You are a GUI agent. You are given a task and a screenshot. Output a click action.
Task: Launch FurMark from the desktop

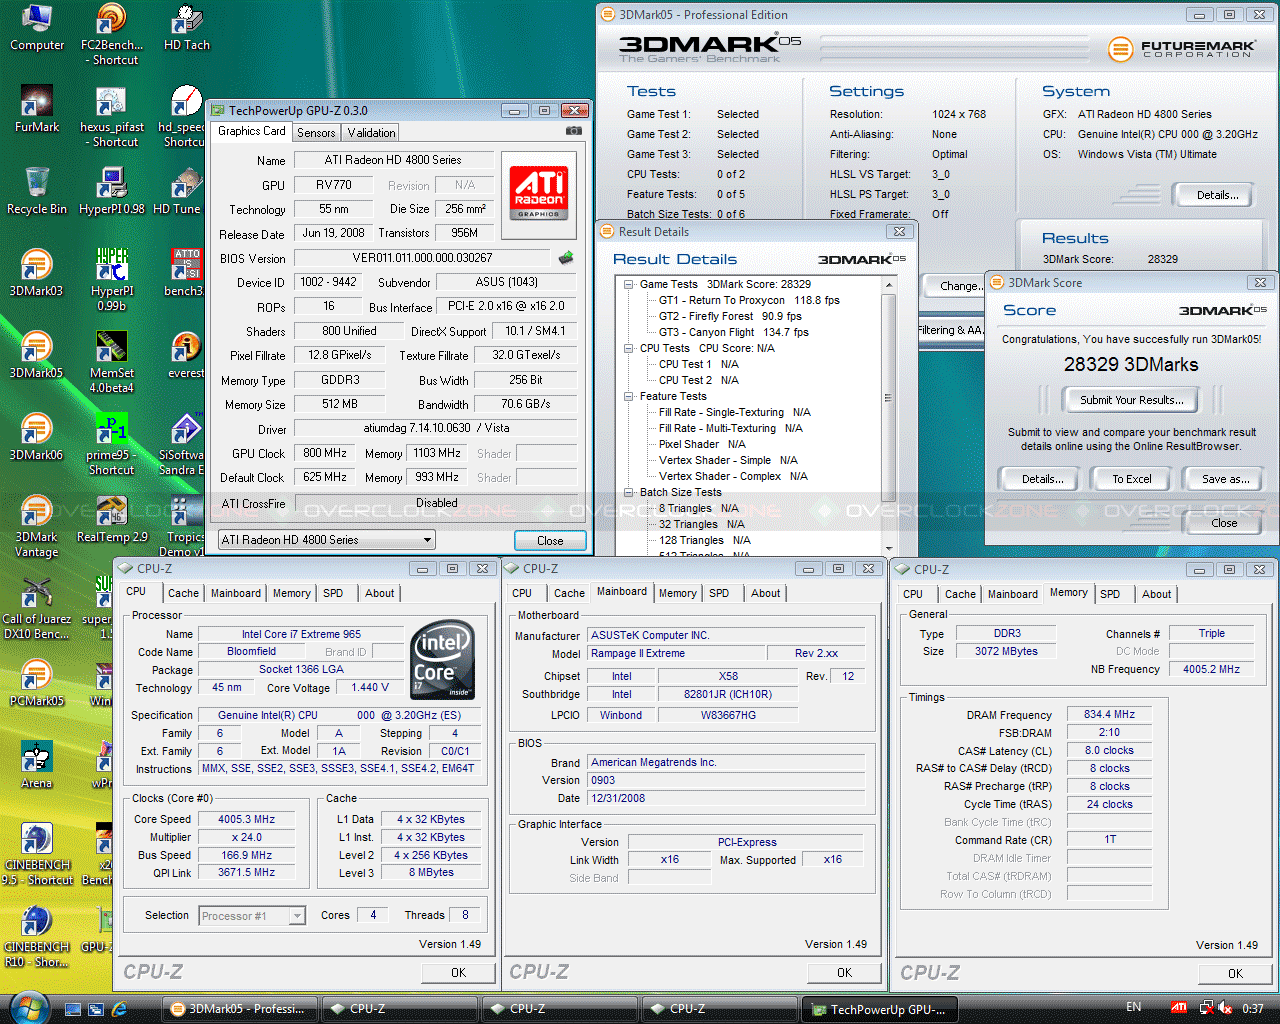click(x=37, y=110)
